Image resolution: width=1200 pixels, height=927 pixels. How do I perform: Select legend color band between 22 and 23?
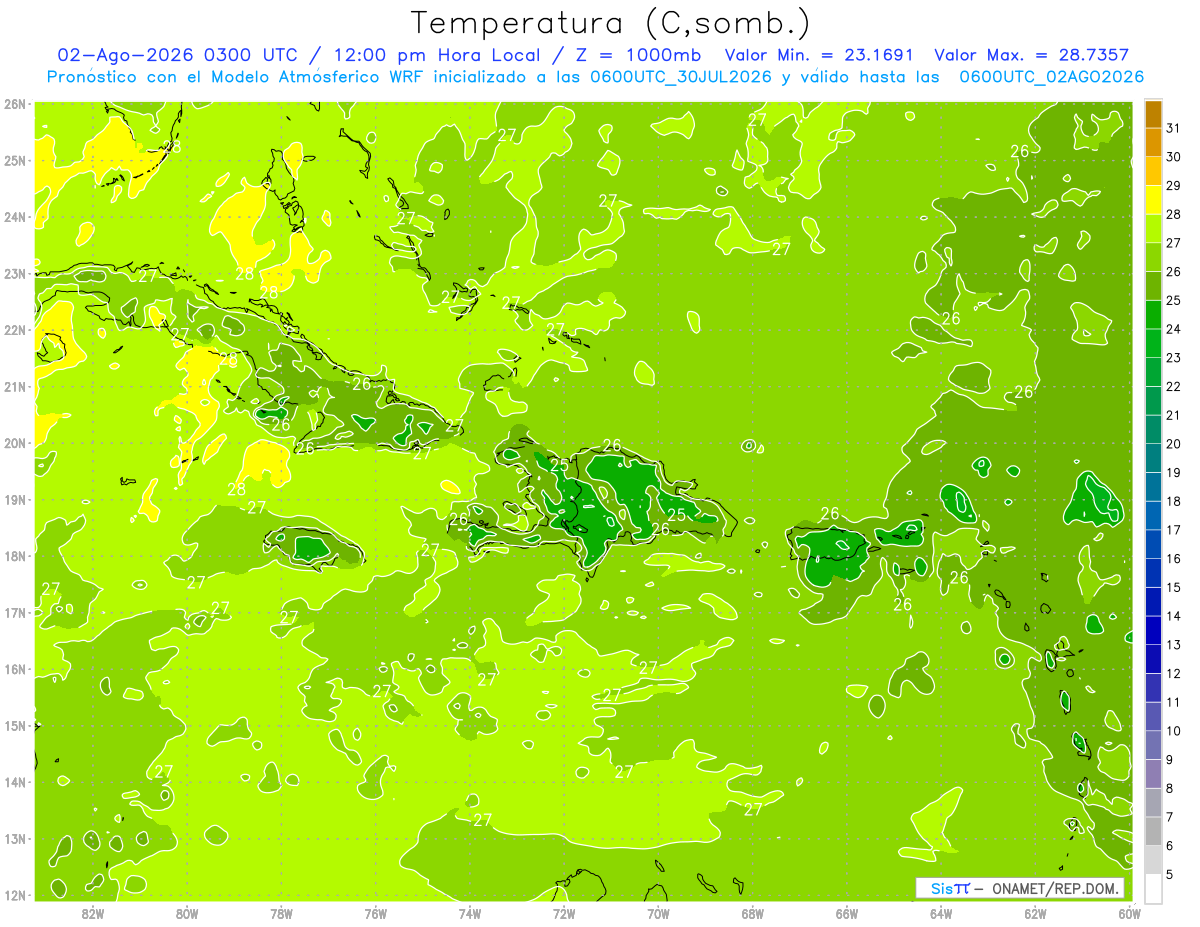(x=1153, y=373)
